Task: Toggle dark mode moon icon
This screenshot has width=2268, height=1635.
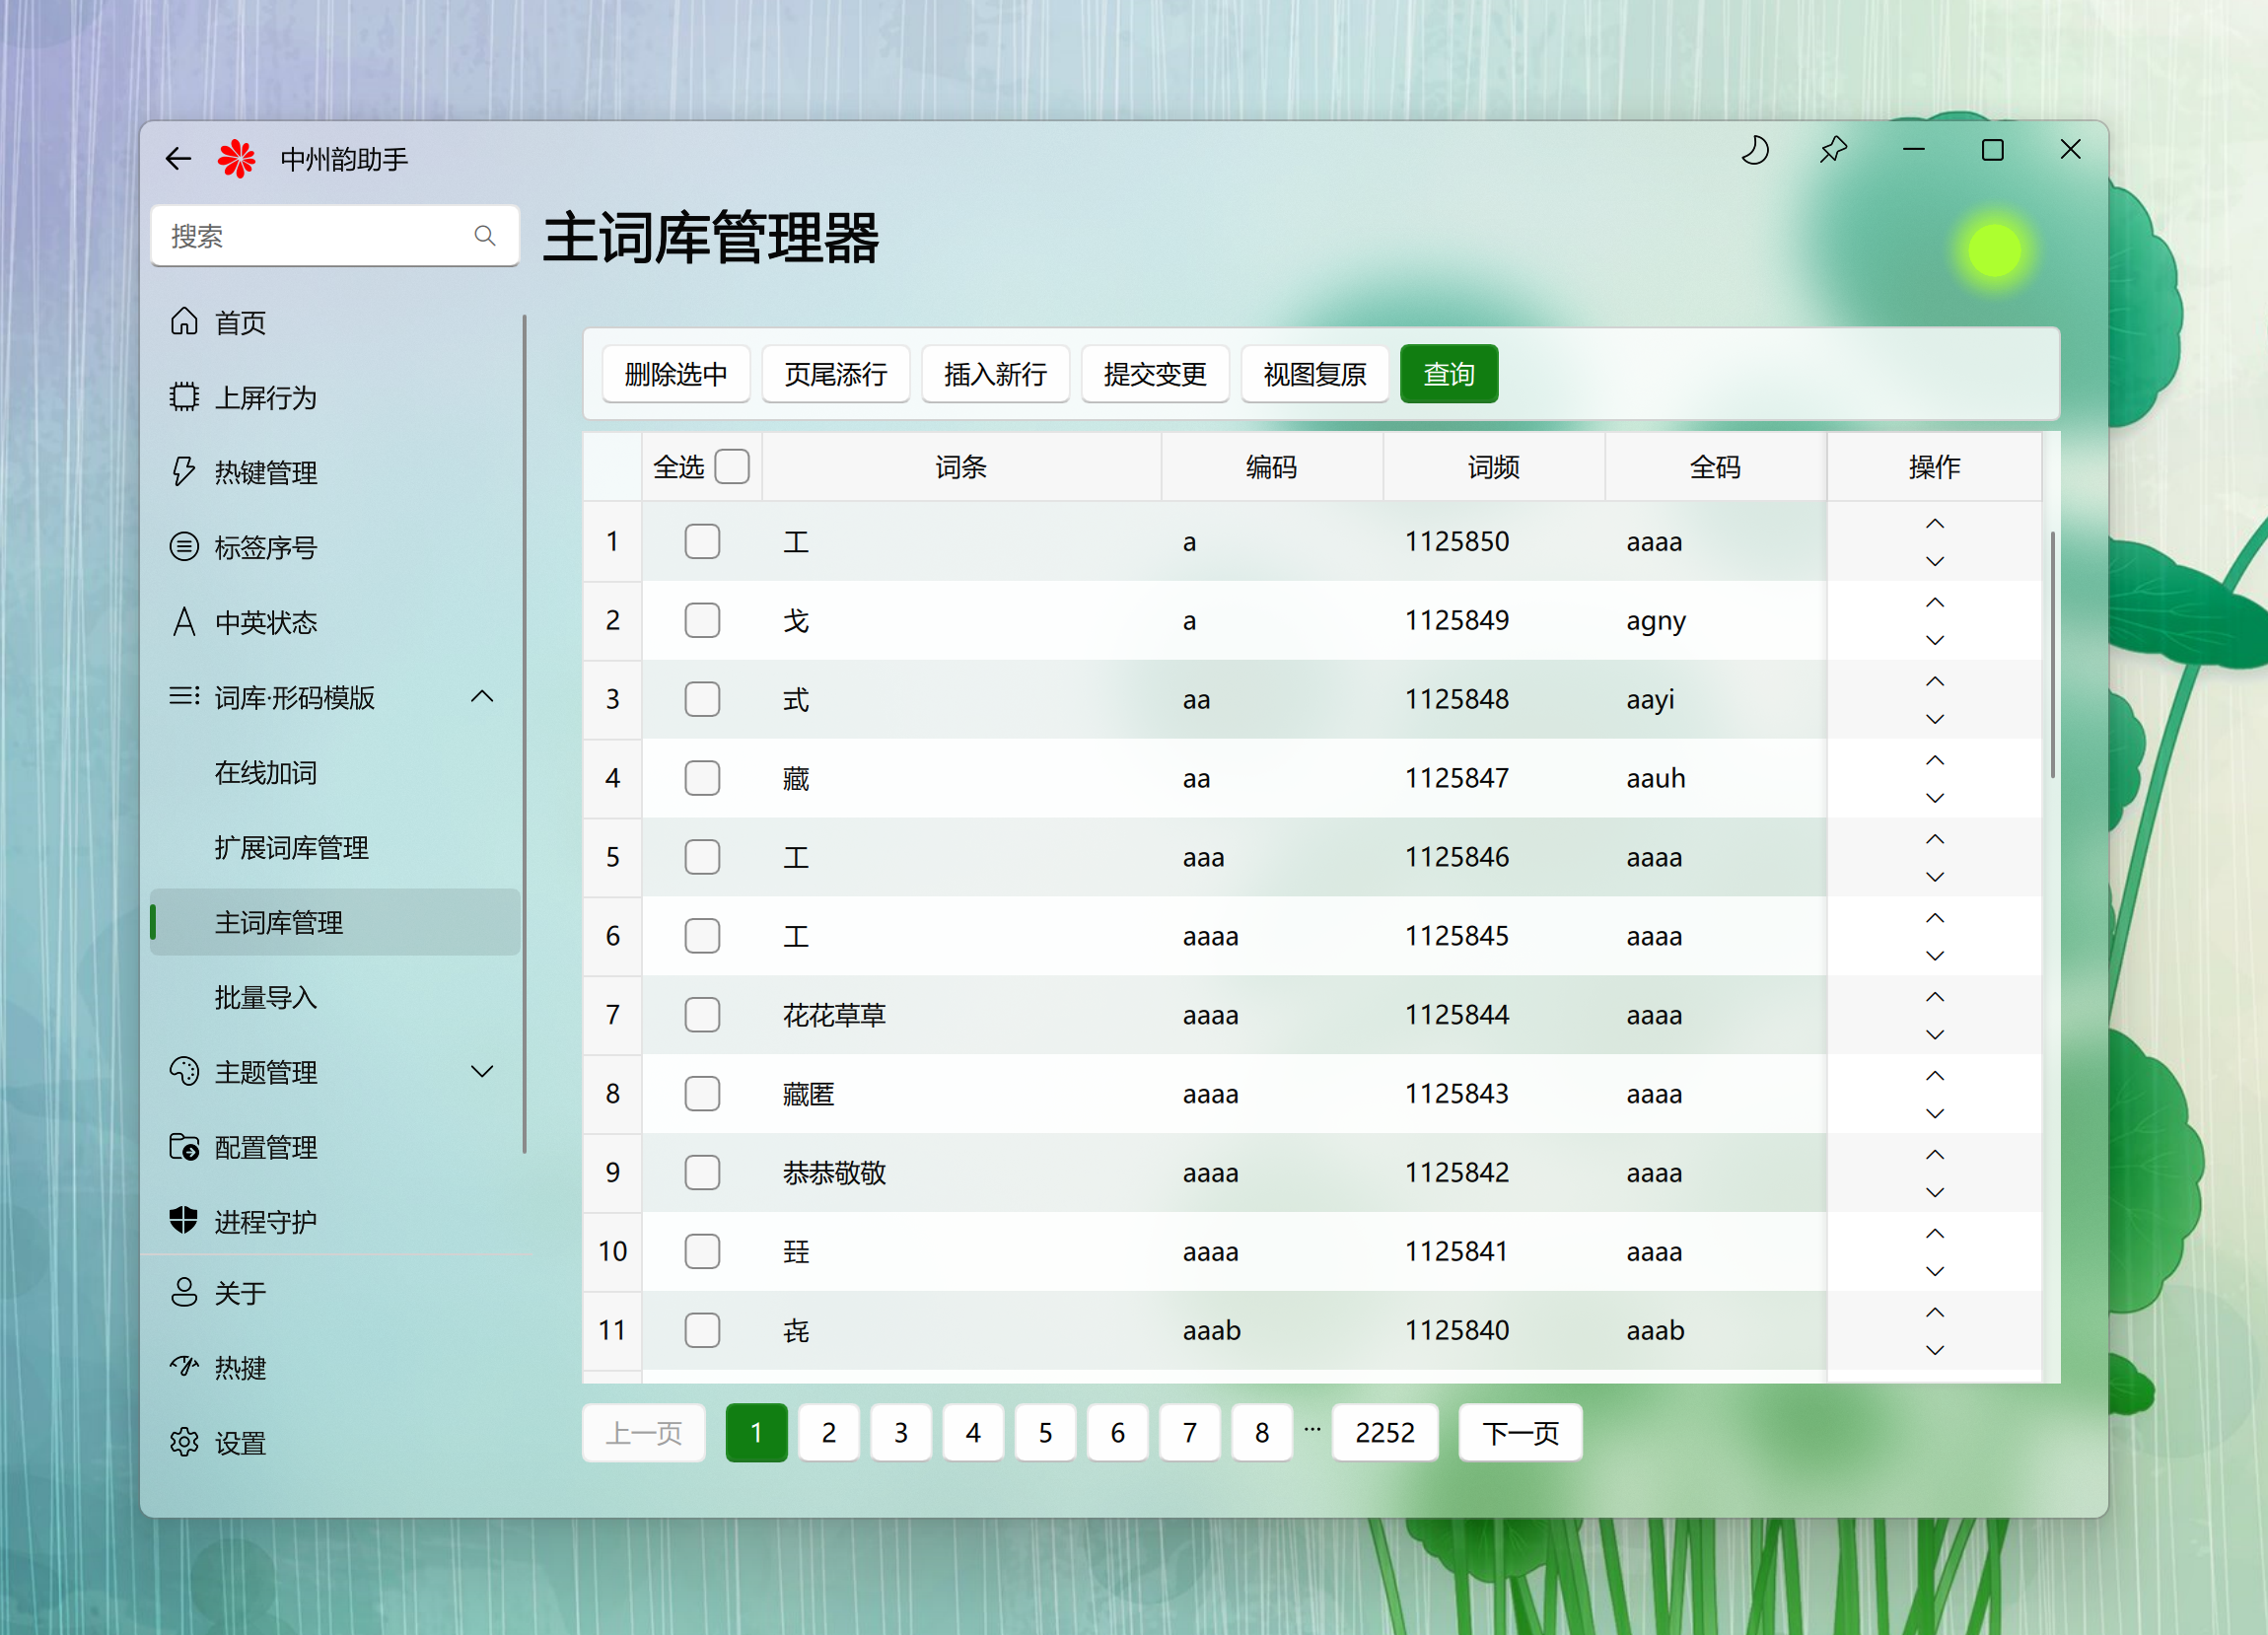Action: [x=1755, y=151]
